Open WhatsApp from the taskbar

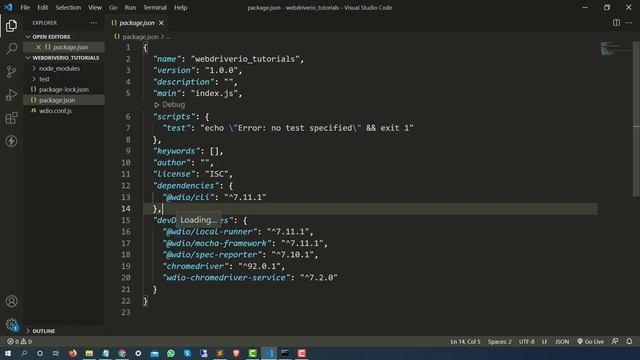171,353
